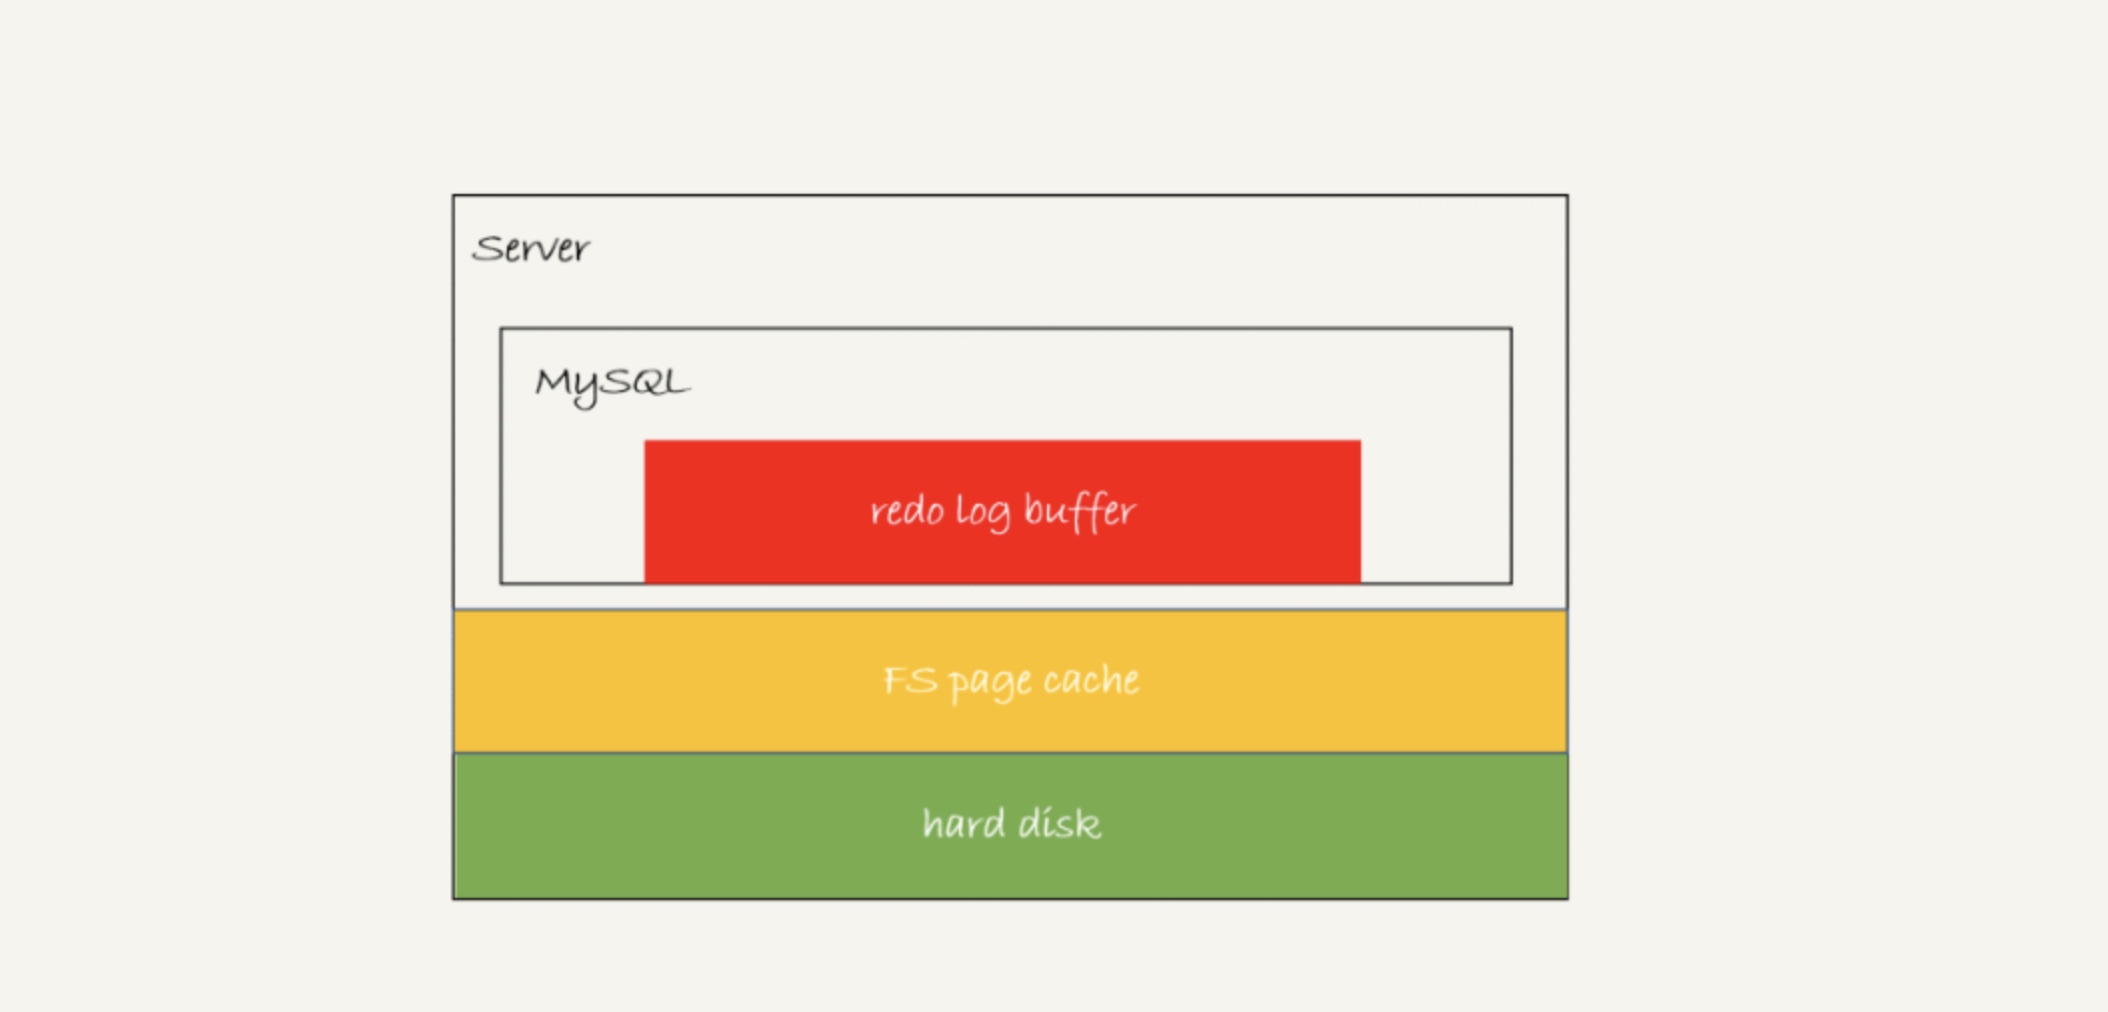
Task: Click the green hard disk block
Action: (x=1010, y=826)
